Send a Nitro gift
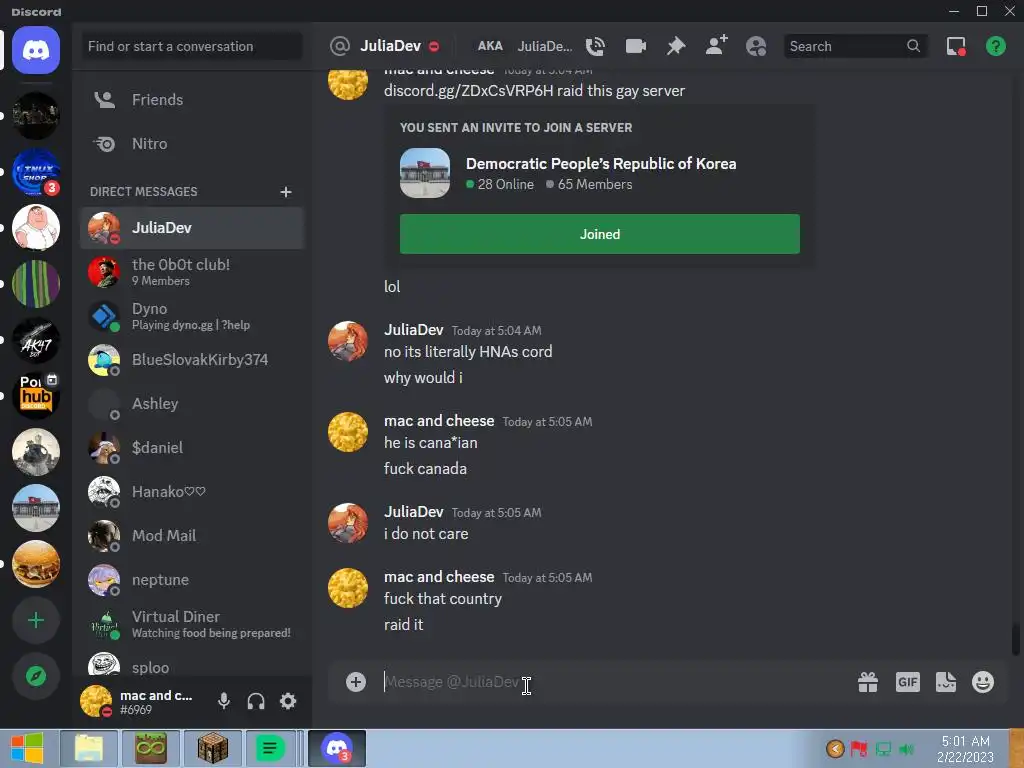 coord(868,682)
